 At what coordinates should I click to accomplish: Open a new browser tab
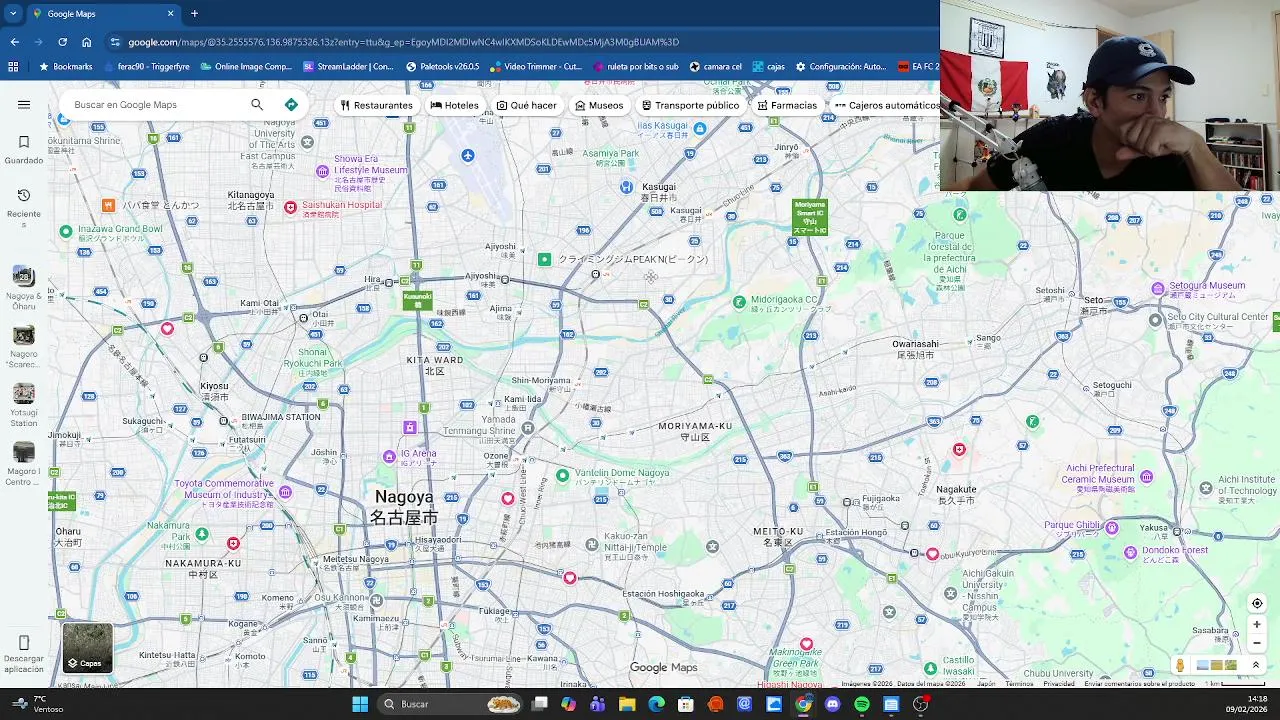pos(194,13)
